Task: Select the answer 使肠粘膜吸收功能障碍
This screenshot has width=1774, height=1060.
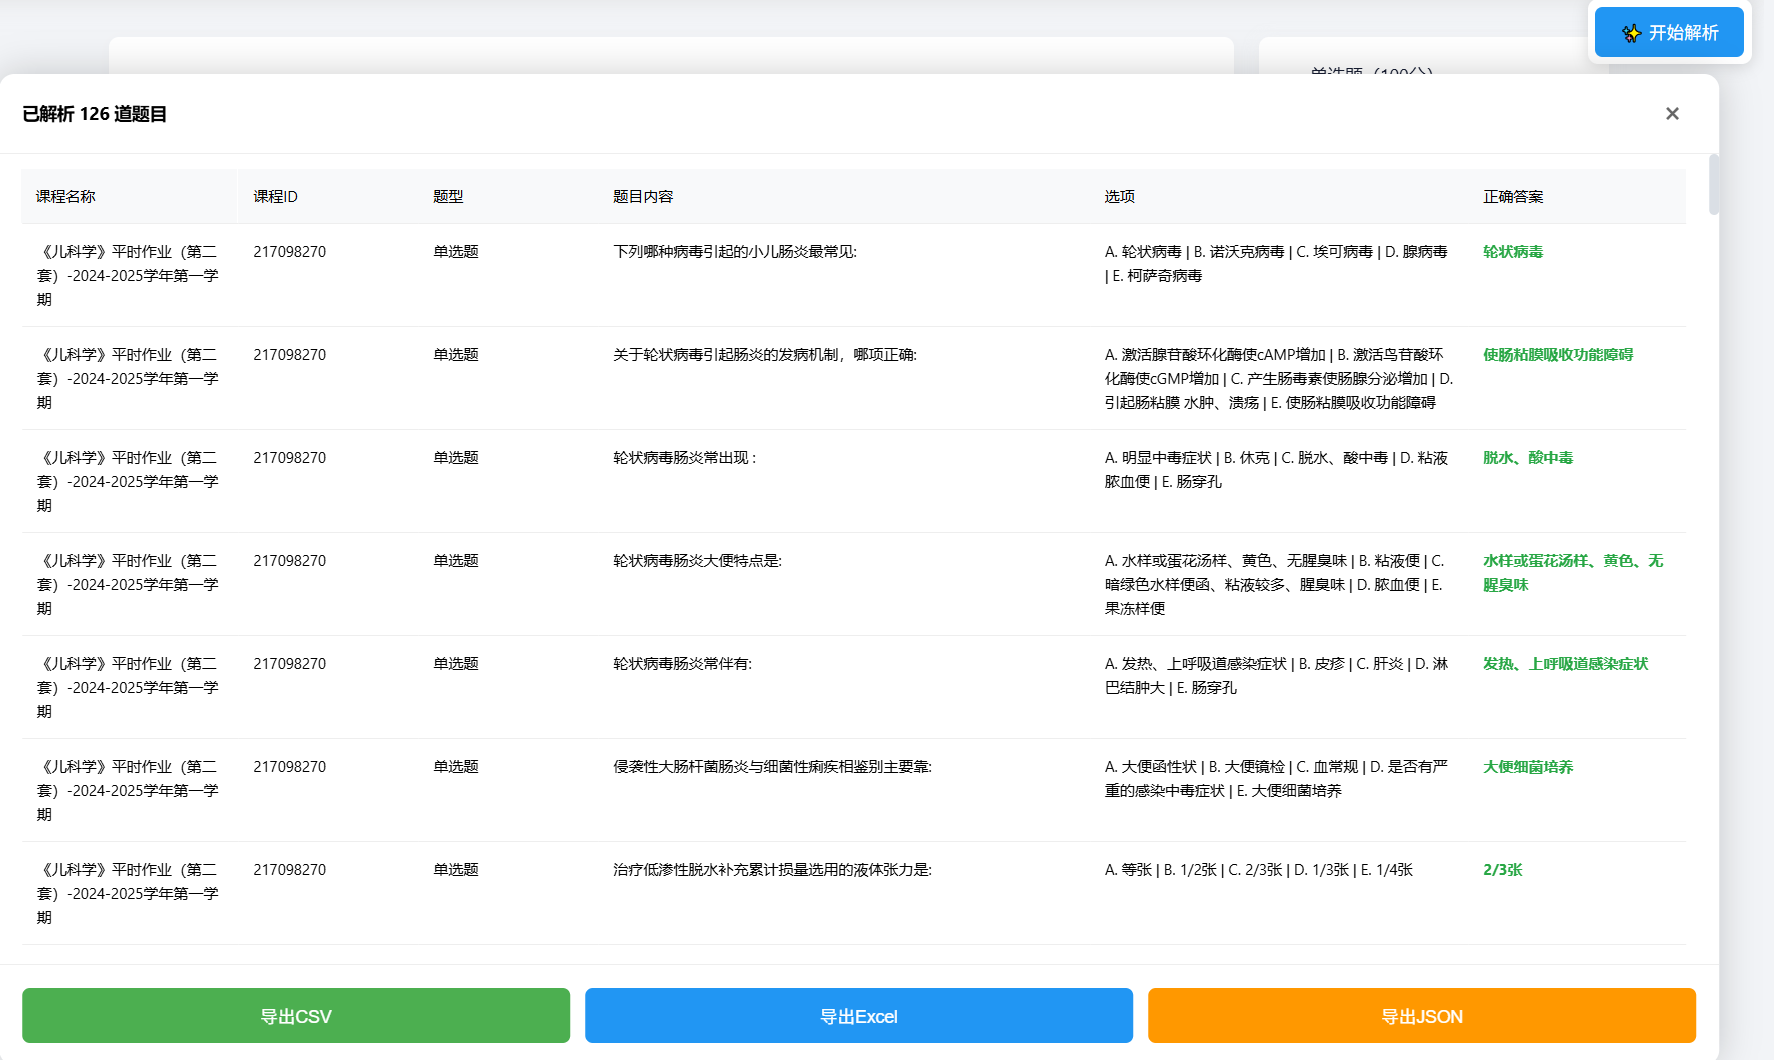Action: click(x=1557, y=355)
